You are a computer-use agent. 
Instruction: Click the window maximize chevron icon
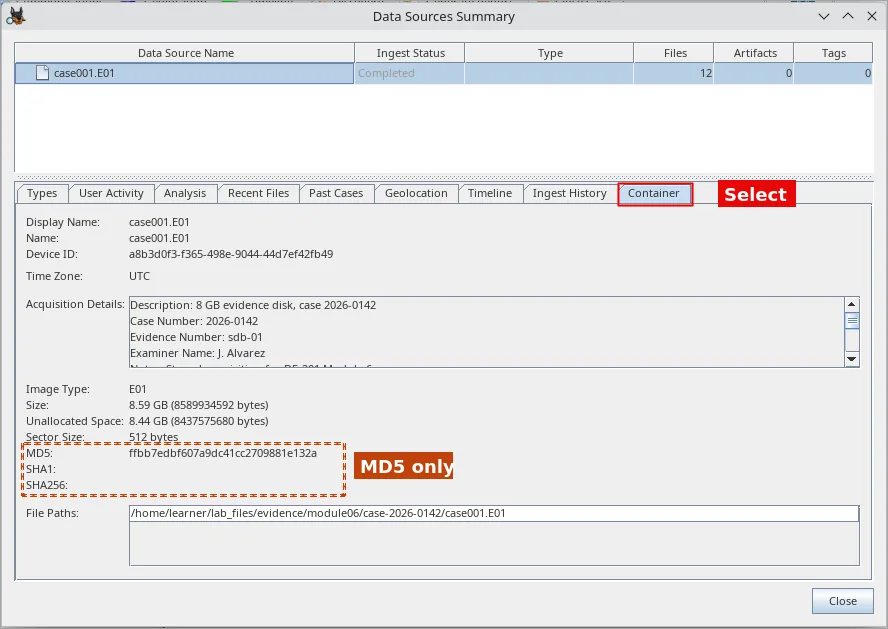[848, 16]
